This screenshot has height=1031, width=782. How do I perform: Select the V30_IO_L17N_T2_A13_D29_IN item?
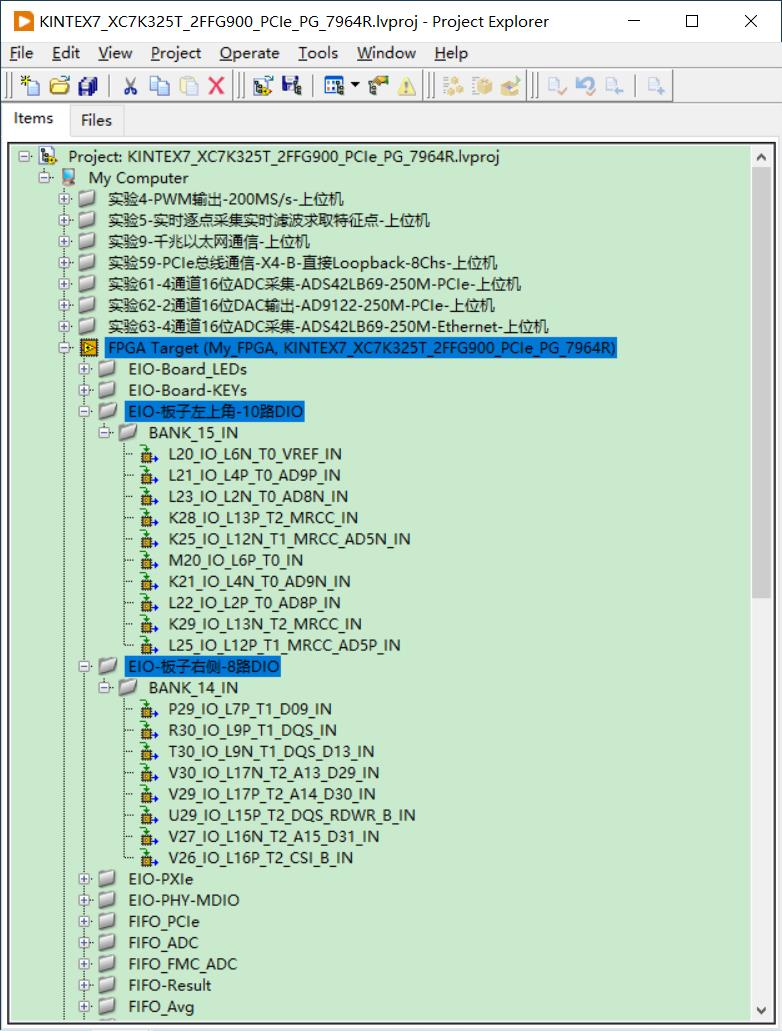tap(274, 773)
